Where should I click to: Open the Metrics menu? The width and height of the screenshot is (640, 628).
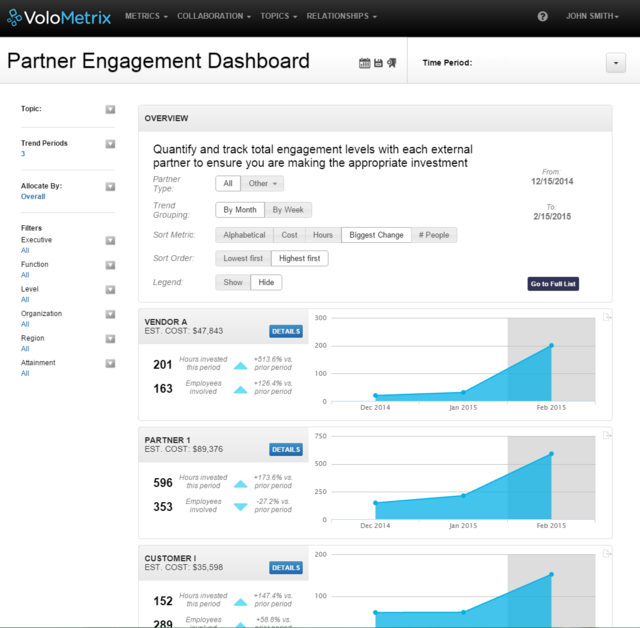146,16
